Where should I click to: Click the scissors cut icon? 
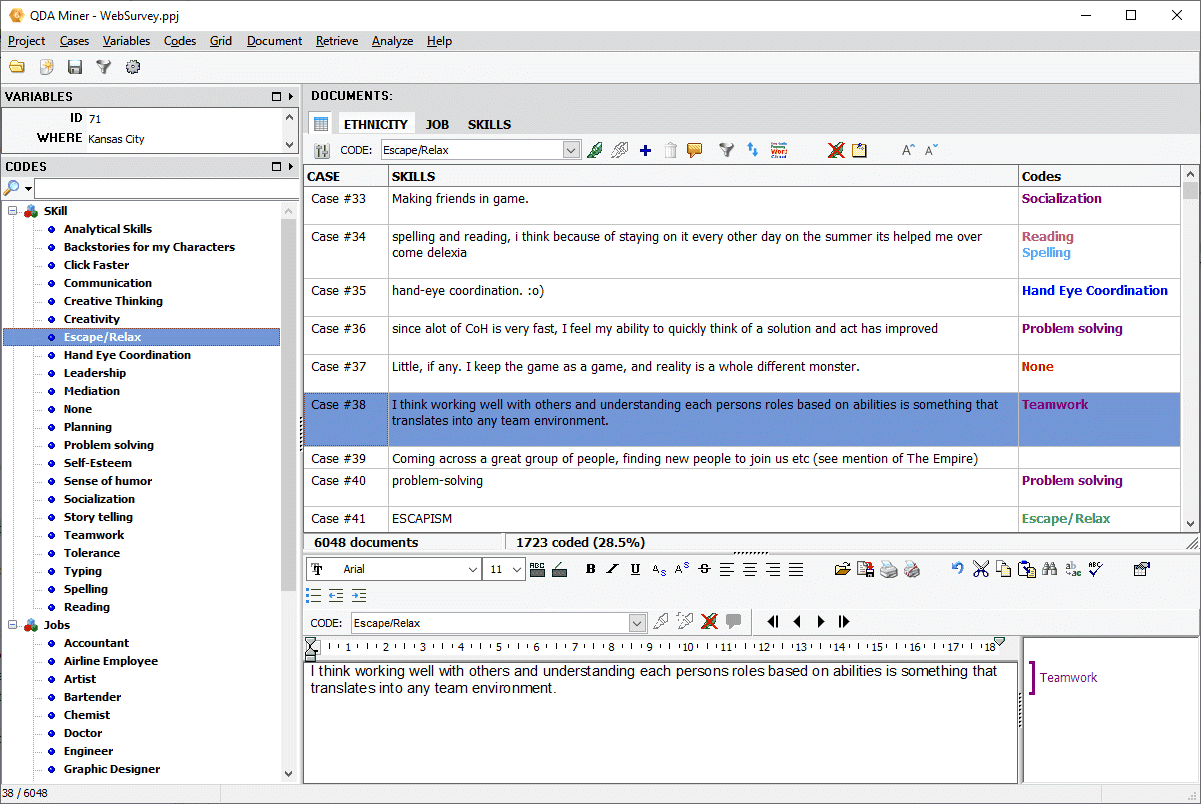coord(980,569)
